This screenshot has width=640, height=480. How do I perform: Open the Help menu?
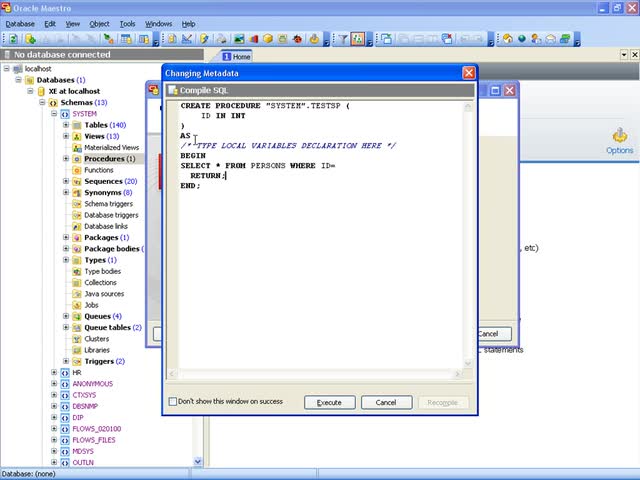[188, 24]
